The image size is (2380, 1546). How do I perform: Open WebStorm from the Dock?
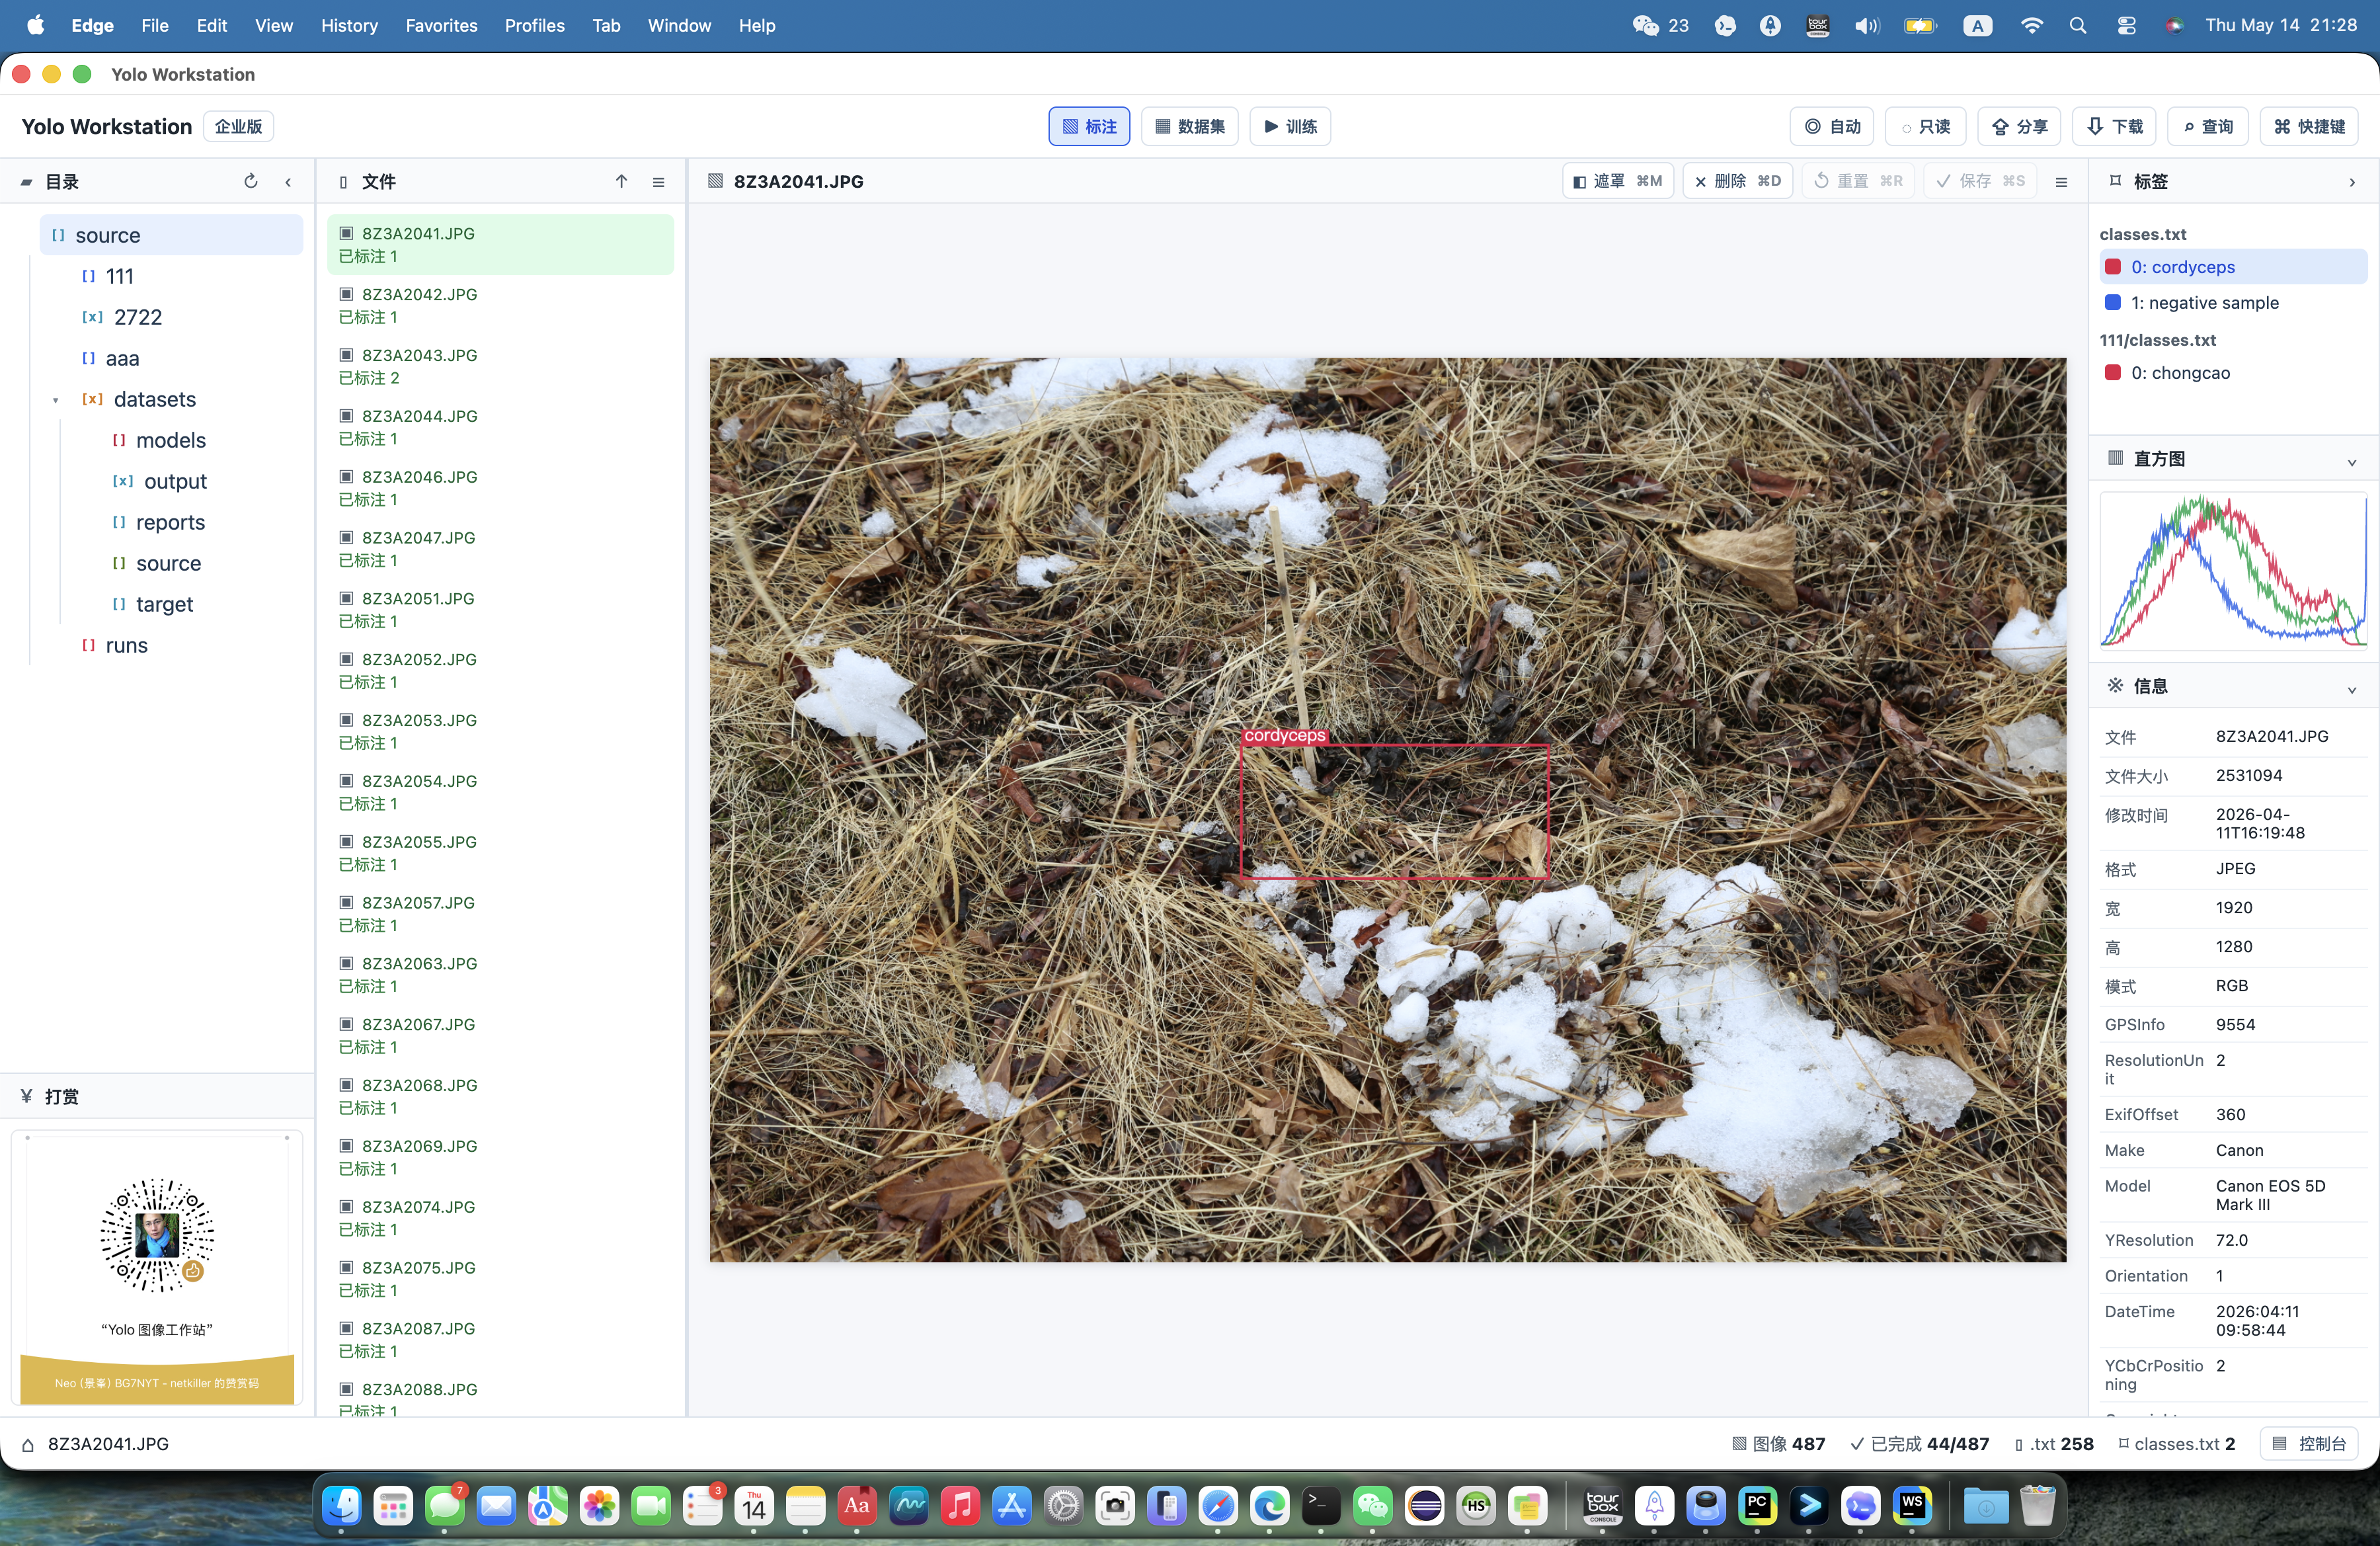point(1913,1505)
